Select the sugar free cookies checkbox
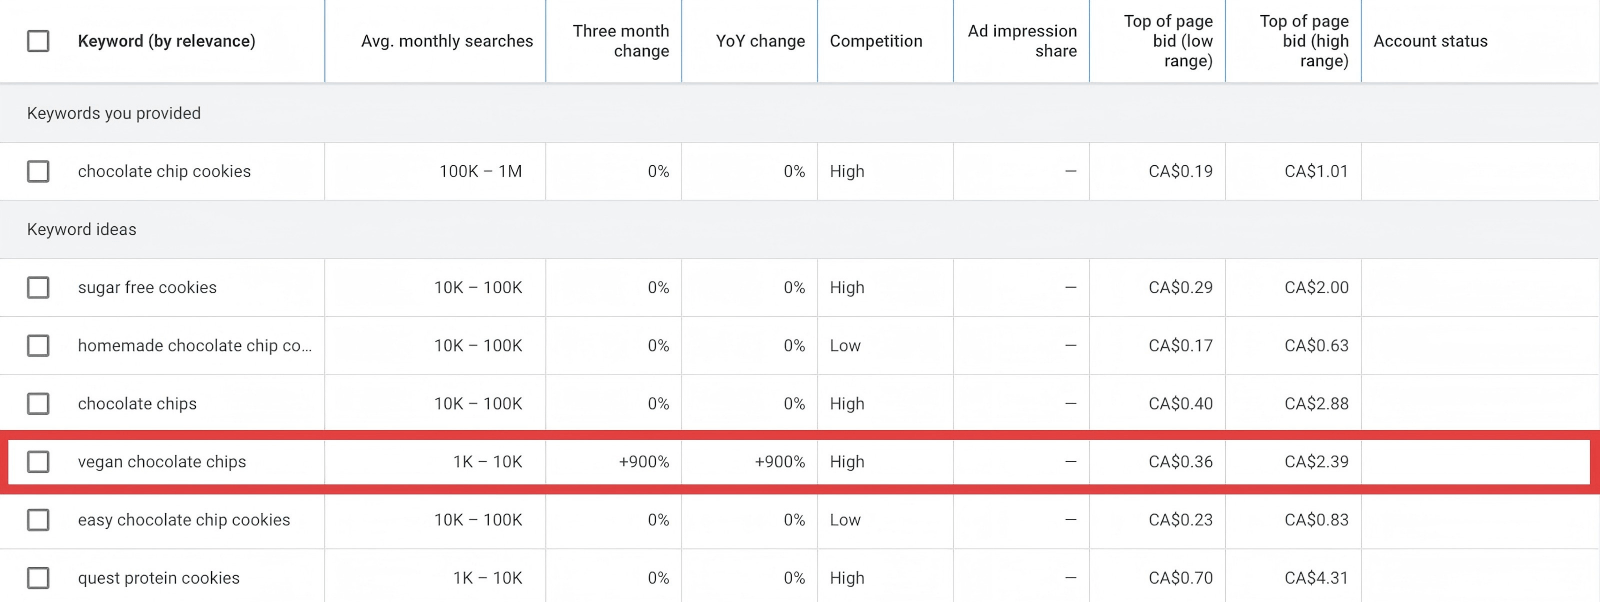The height and width of the screenshot is (602, 1600). 38,287
